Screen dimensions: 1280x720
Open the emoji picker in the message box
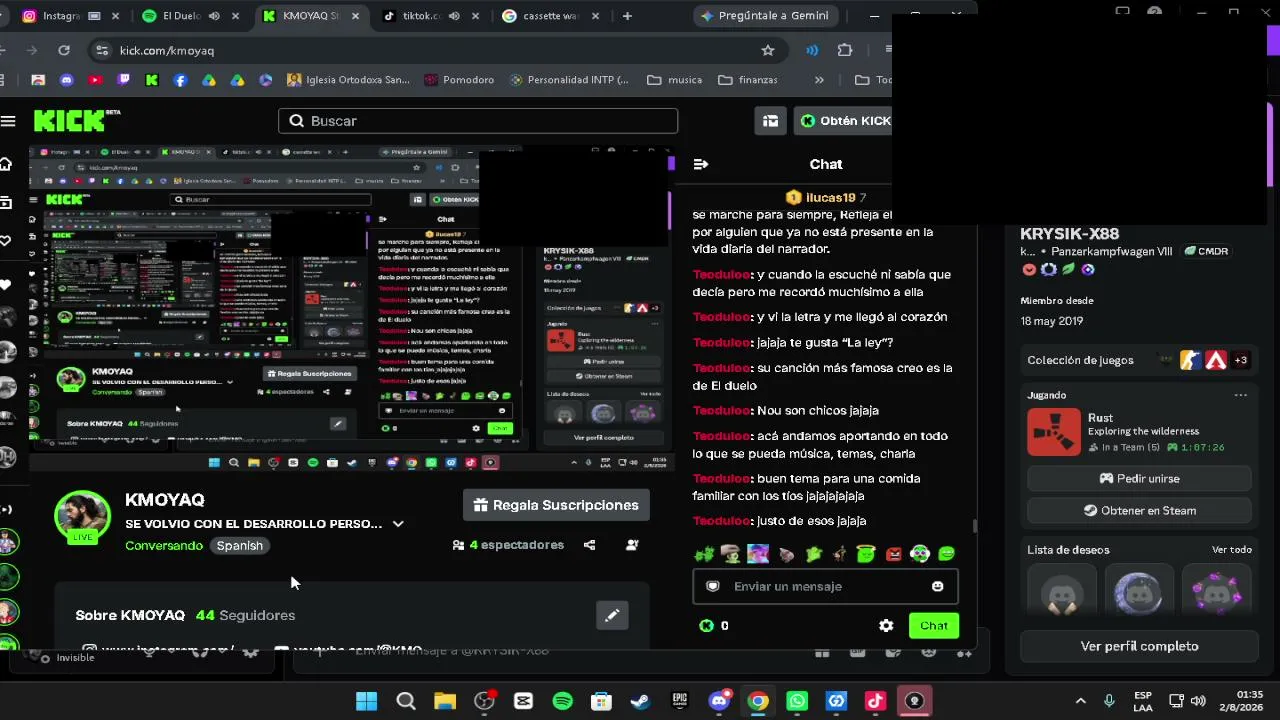[937, 587]
